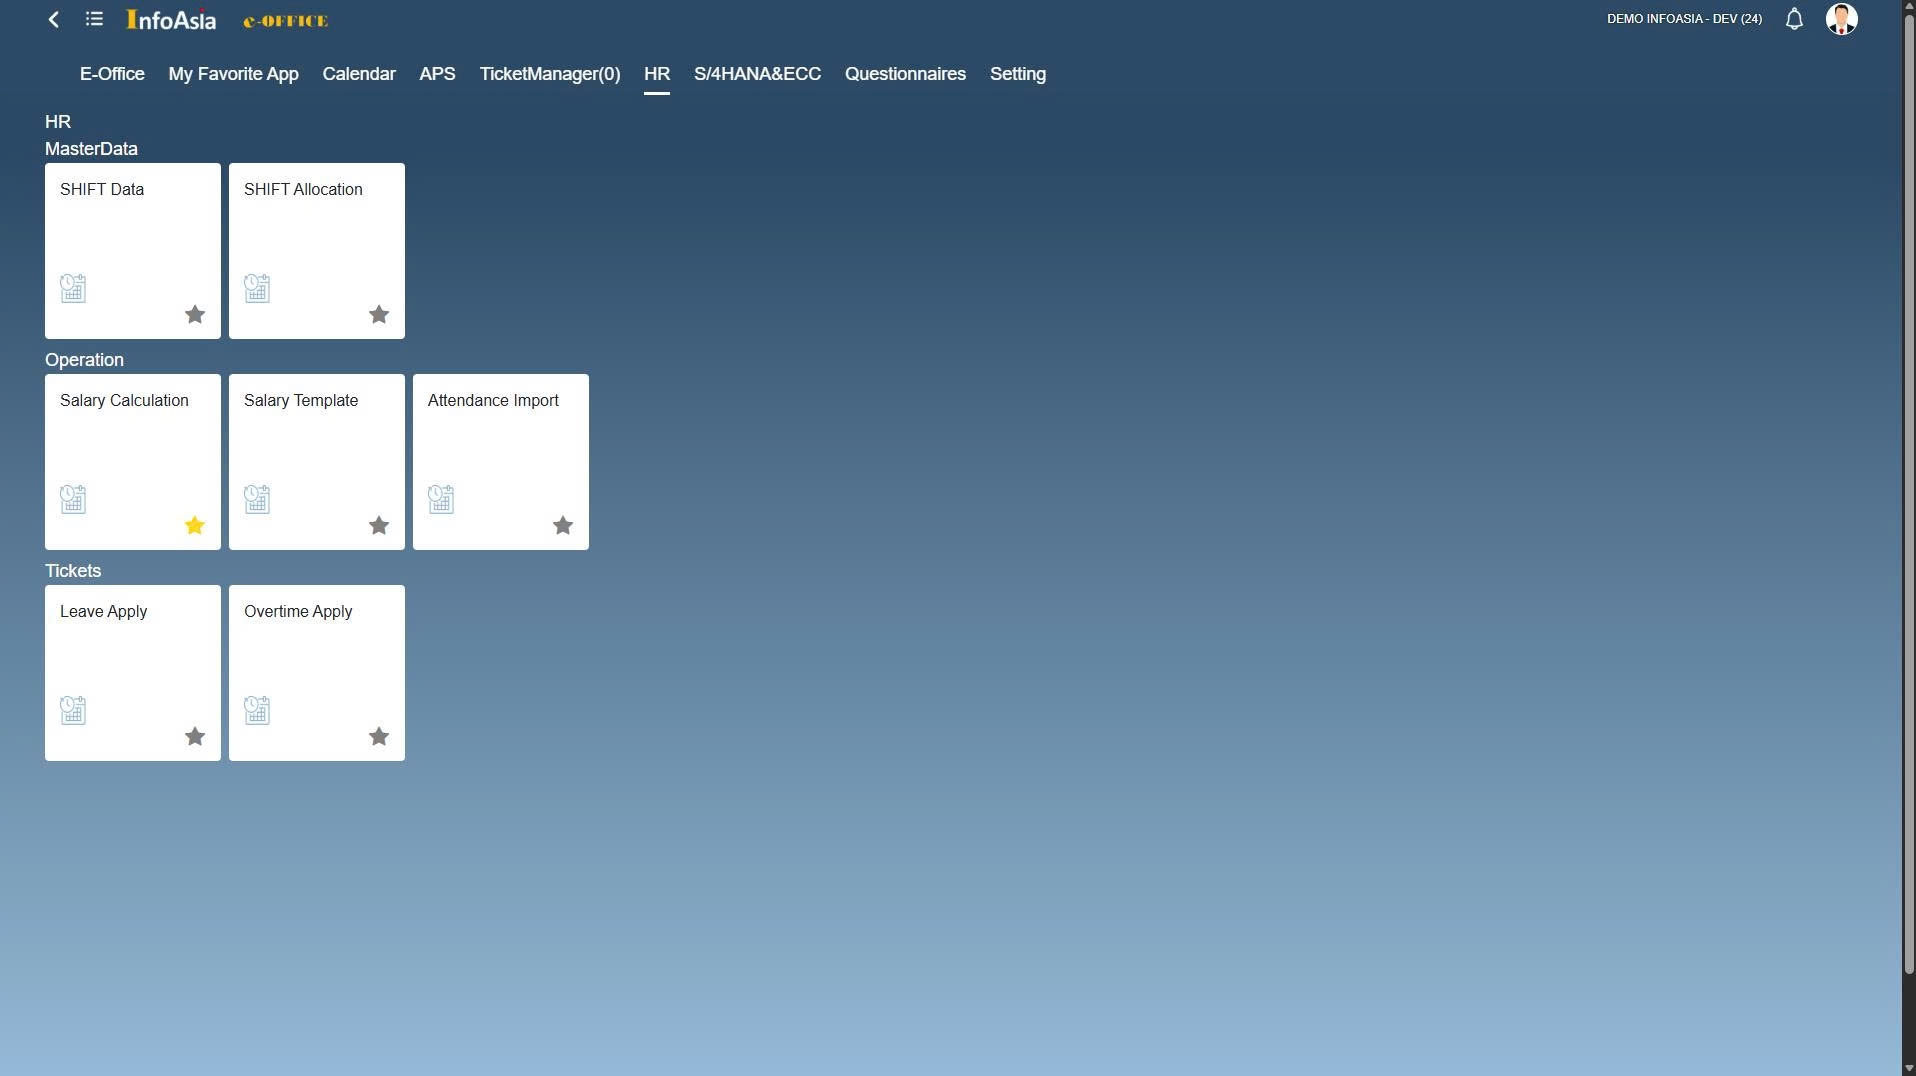Mark Salary Template as favorite
1916x1076 pixels.
379,526
